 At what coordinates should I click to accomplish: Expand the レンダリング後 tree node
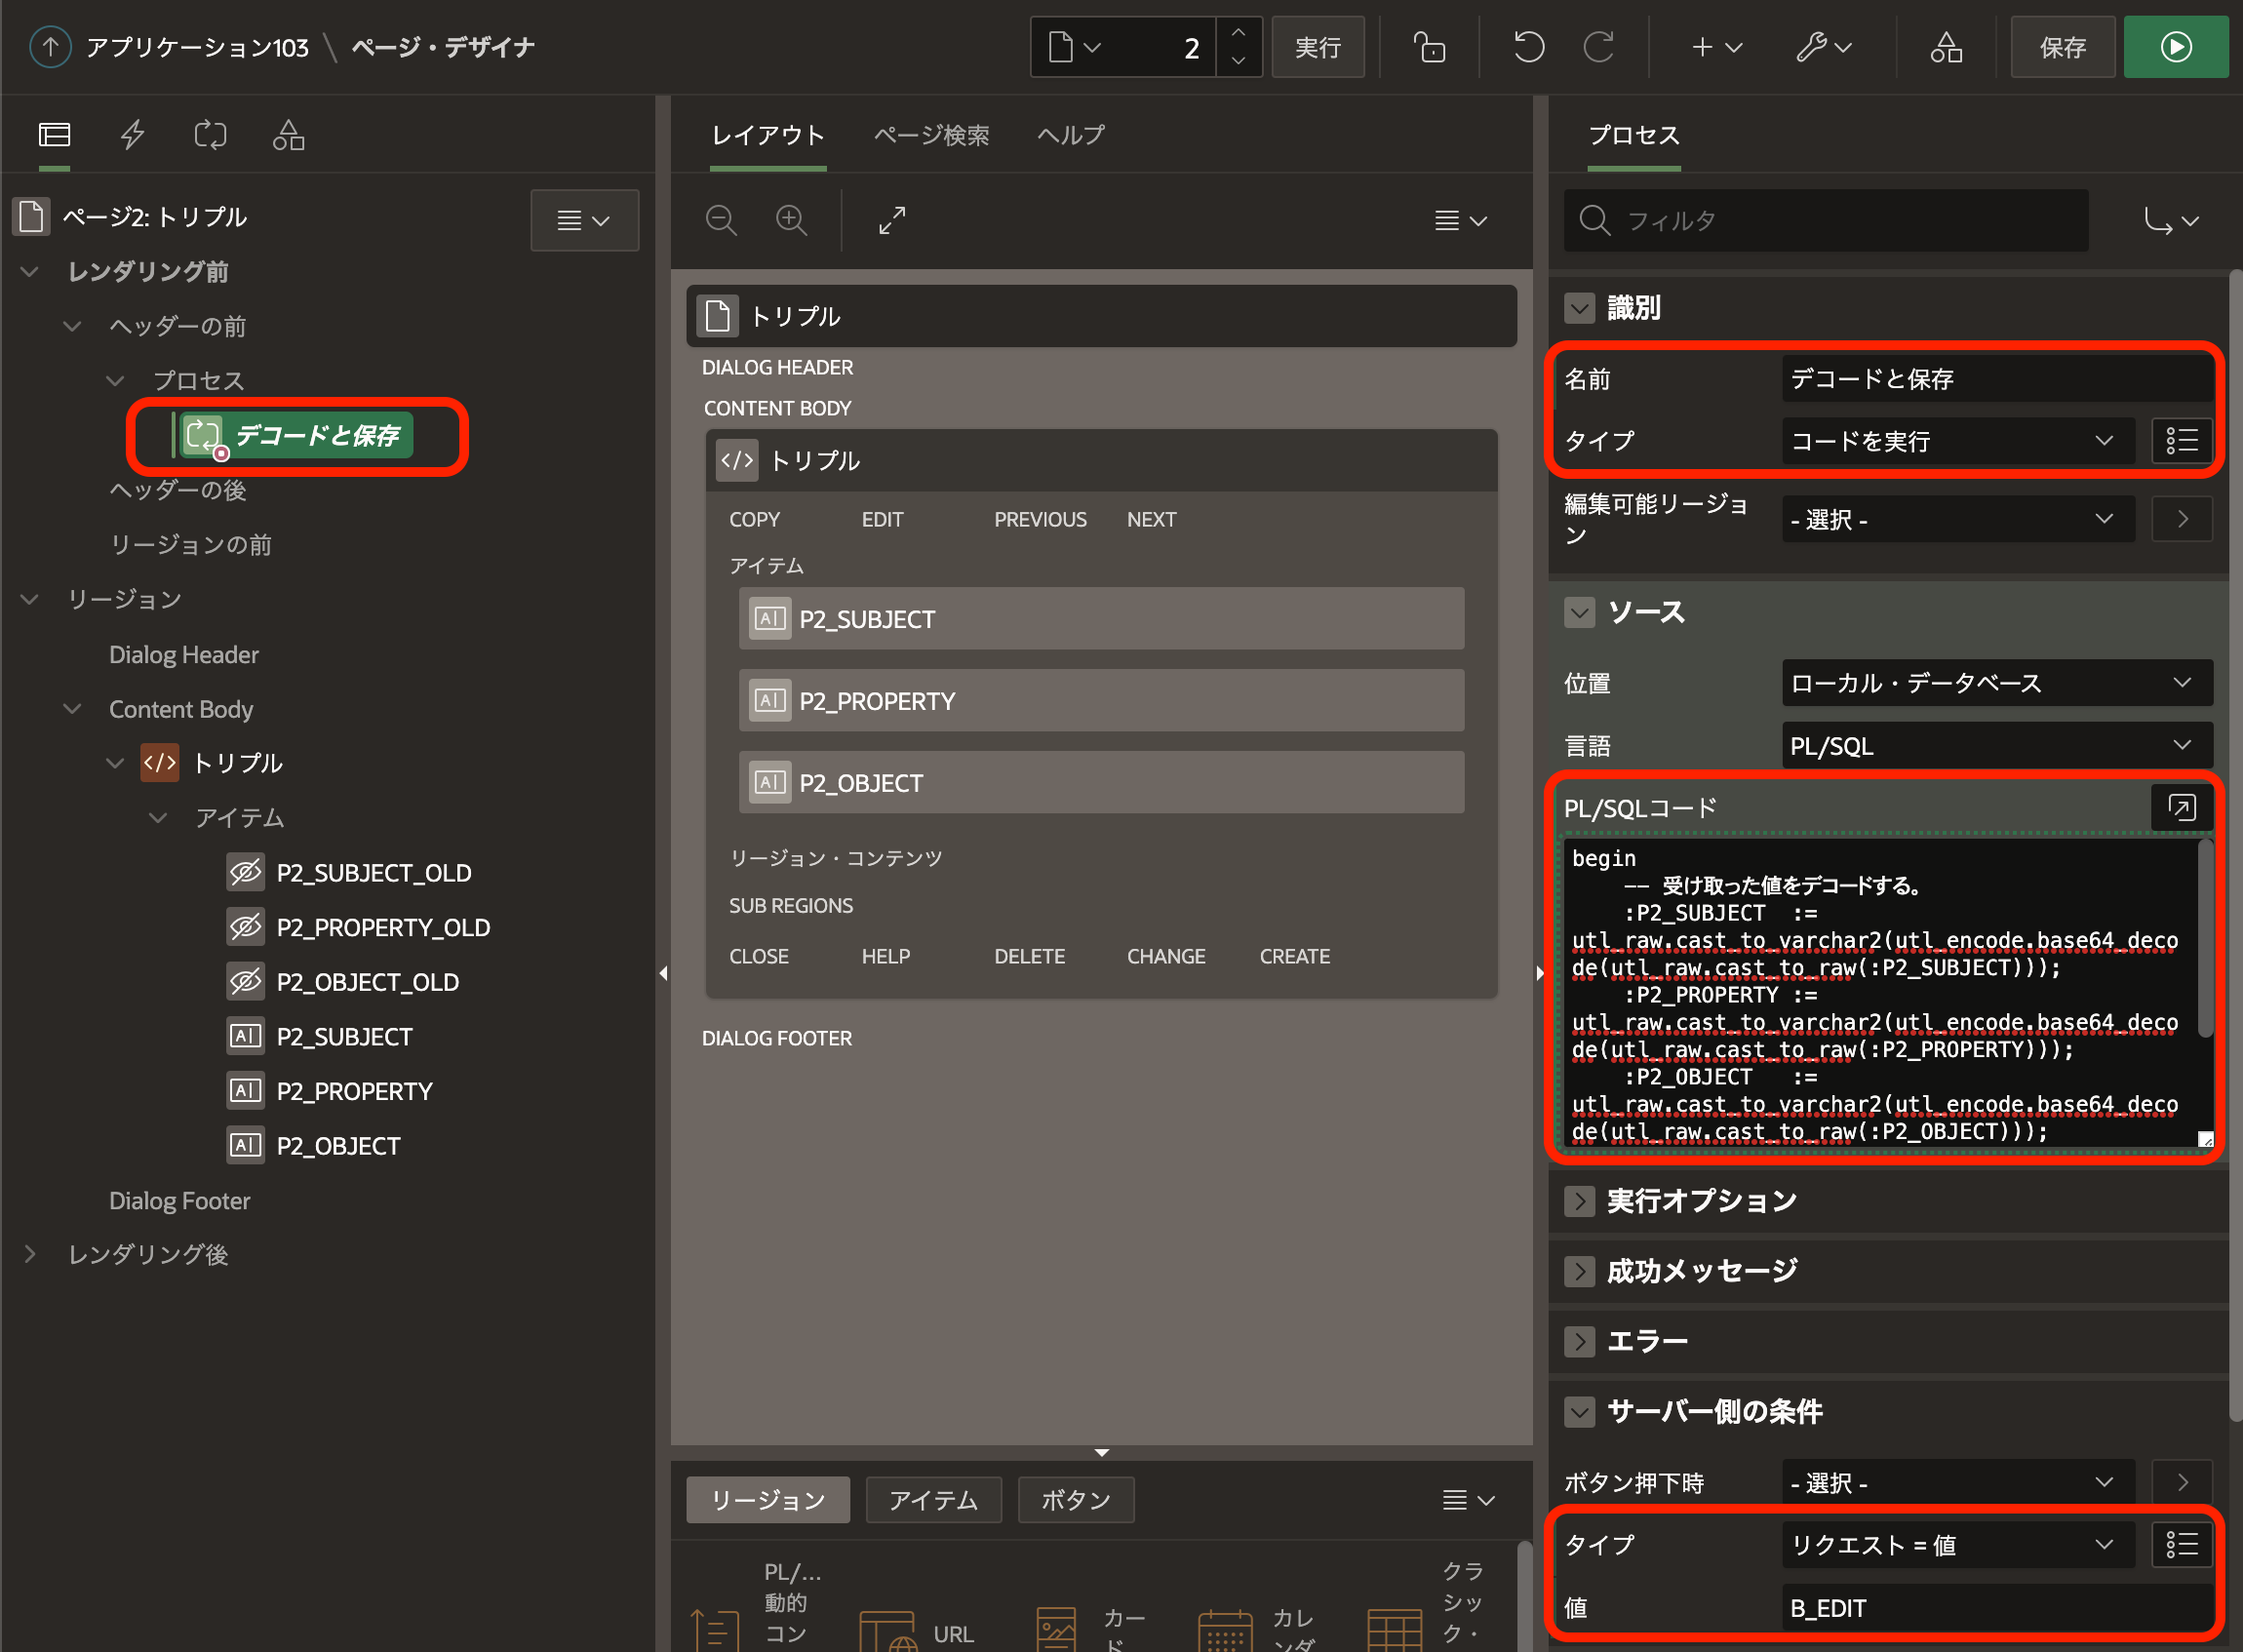pyautogui.click(x=30, y=1254)
